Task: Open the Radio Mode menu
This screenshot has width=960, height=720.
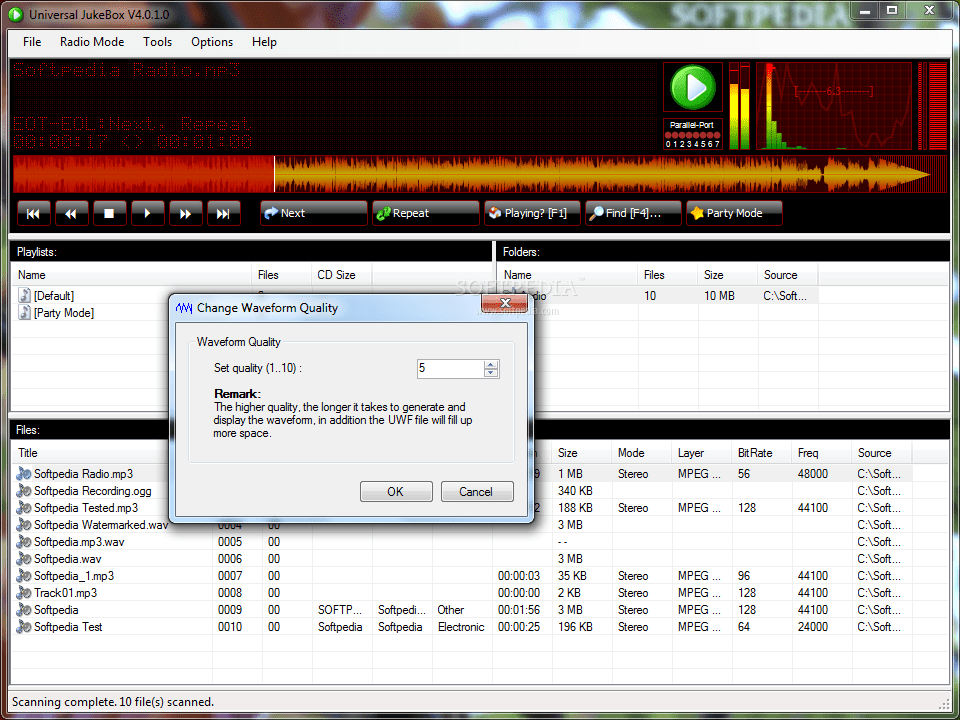Action: 92,42
